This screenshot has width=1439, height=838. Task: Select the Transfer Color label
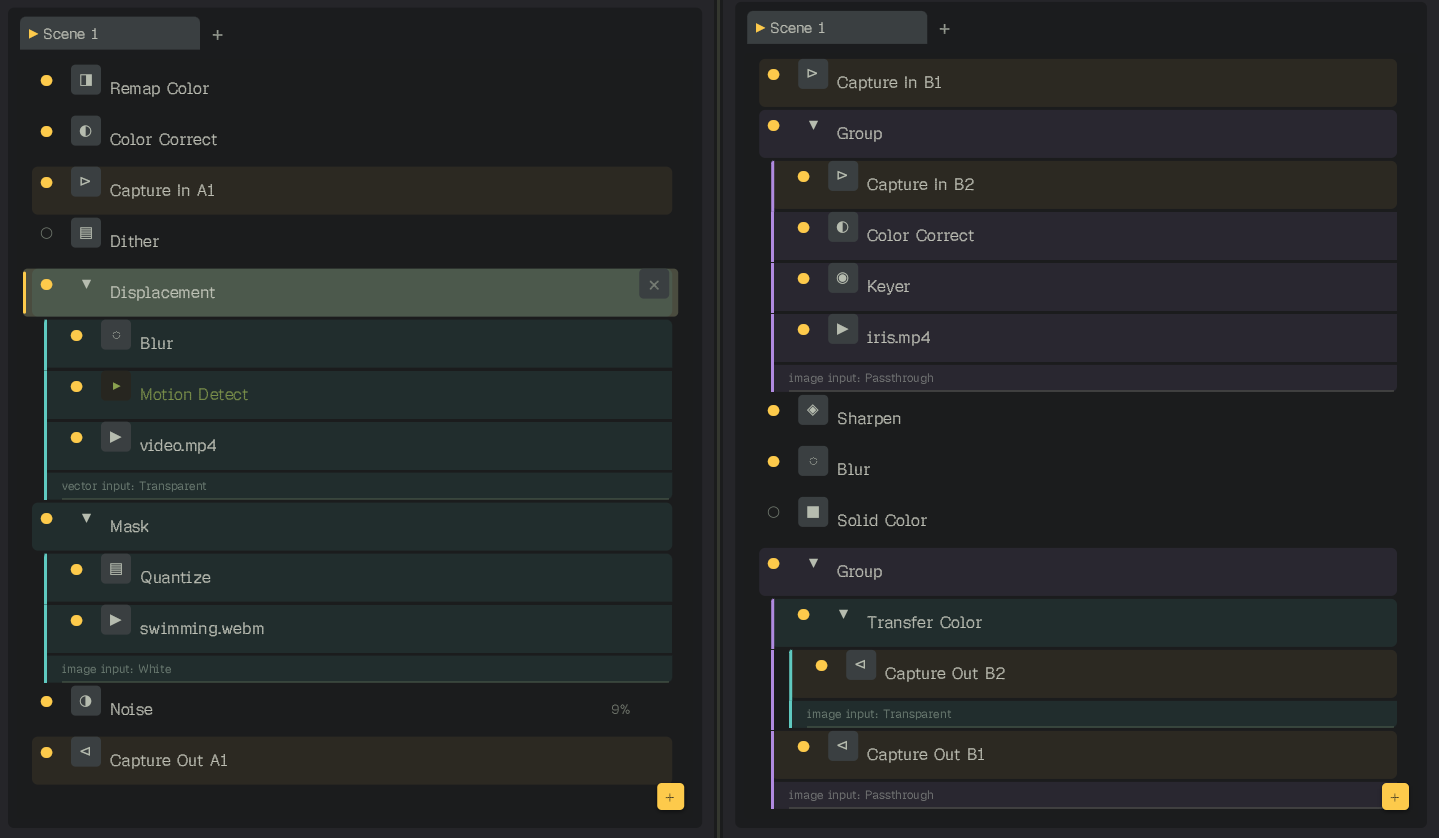(x=924, y=622)
